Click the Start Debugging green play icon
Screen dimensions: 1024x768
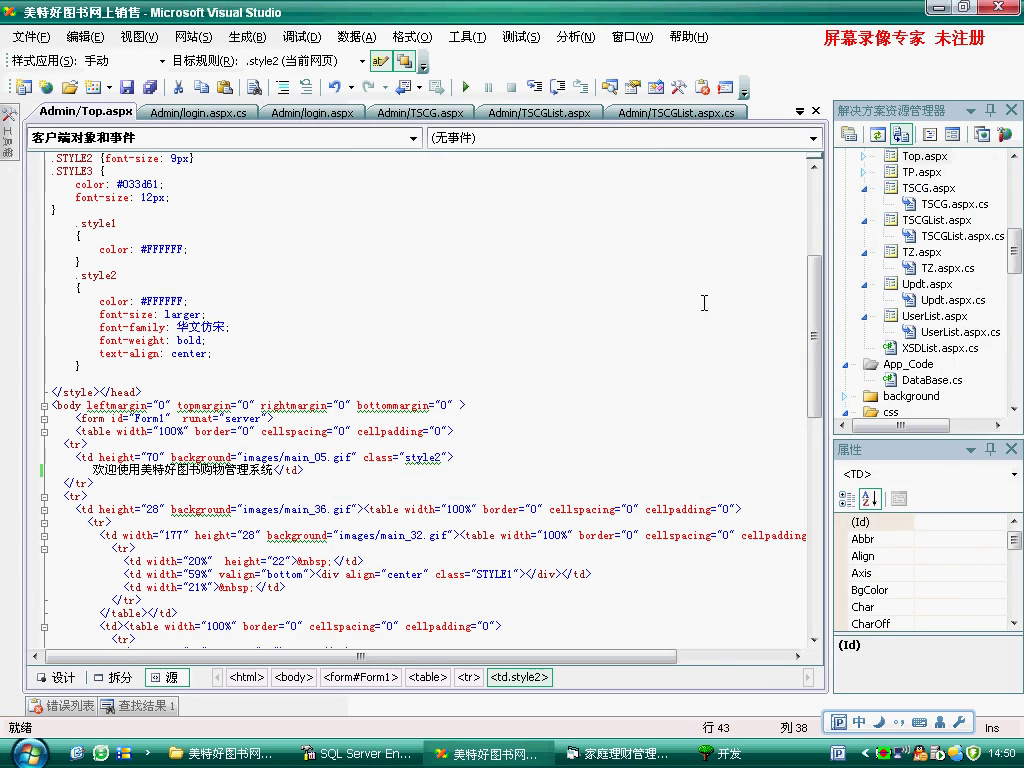(465, 88)
